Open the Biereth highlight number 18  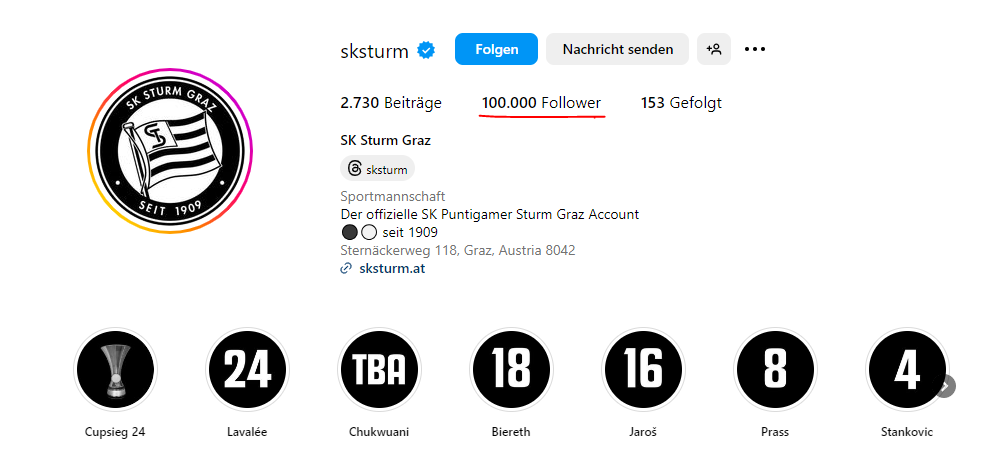pyautogui.click(x=511, y=370)
